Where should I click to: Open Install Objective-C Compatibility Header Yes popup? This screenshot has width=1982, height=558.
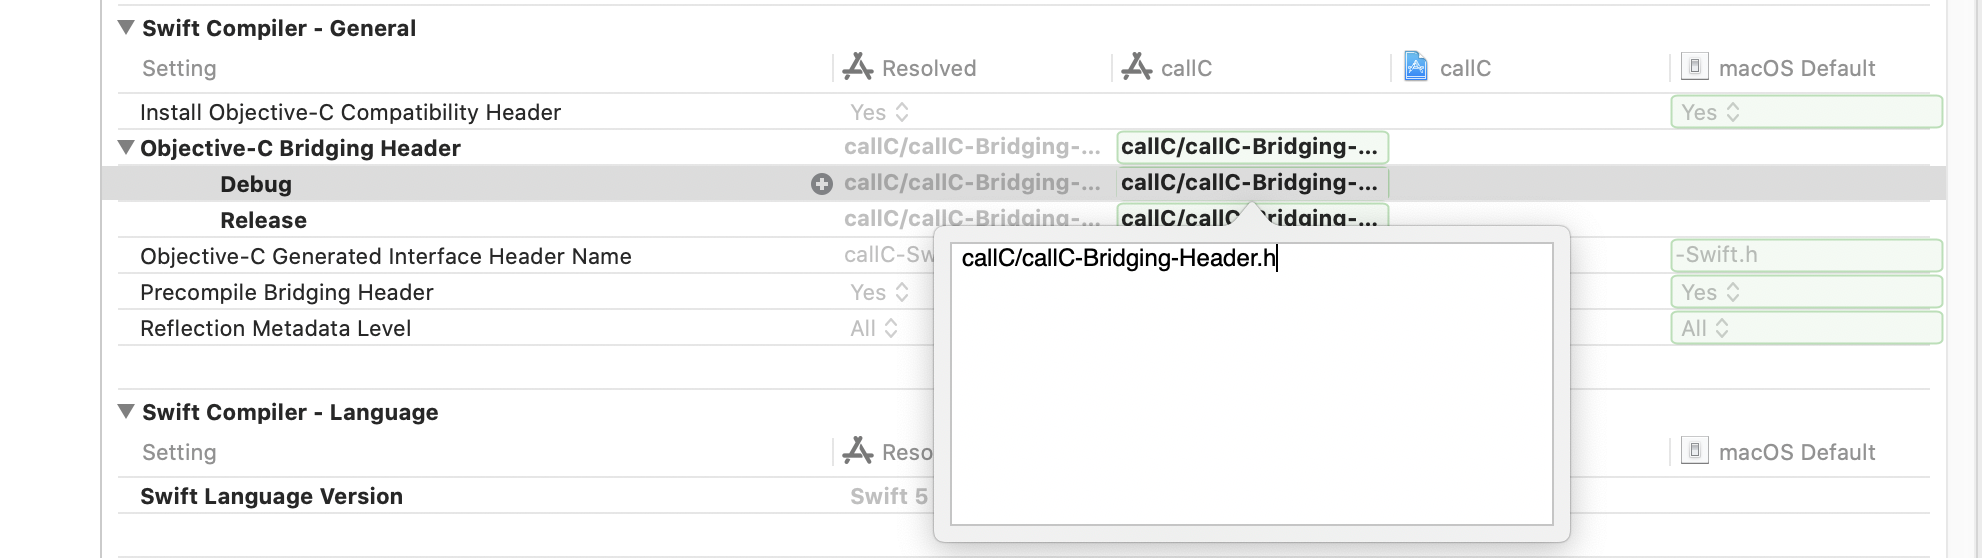point(879,112)
